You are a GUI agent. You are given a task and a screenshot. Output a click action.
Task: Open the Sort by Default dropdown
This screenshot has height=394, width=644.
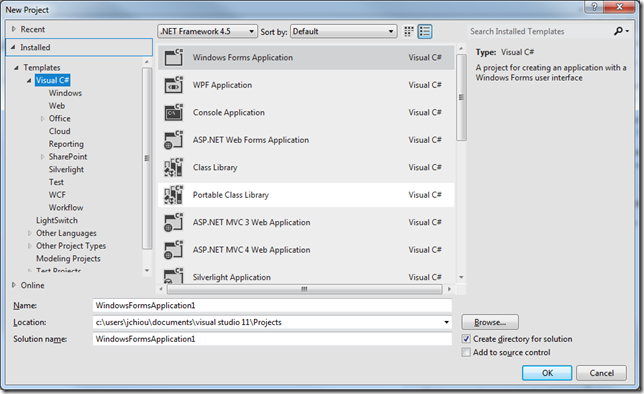344,32
